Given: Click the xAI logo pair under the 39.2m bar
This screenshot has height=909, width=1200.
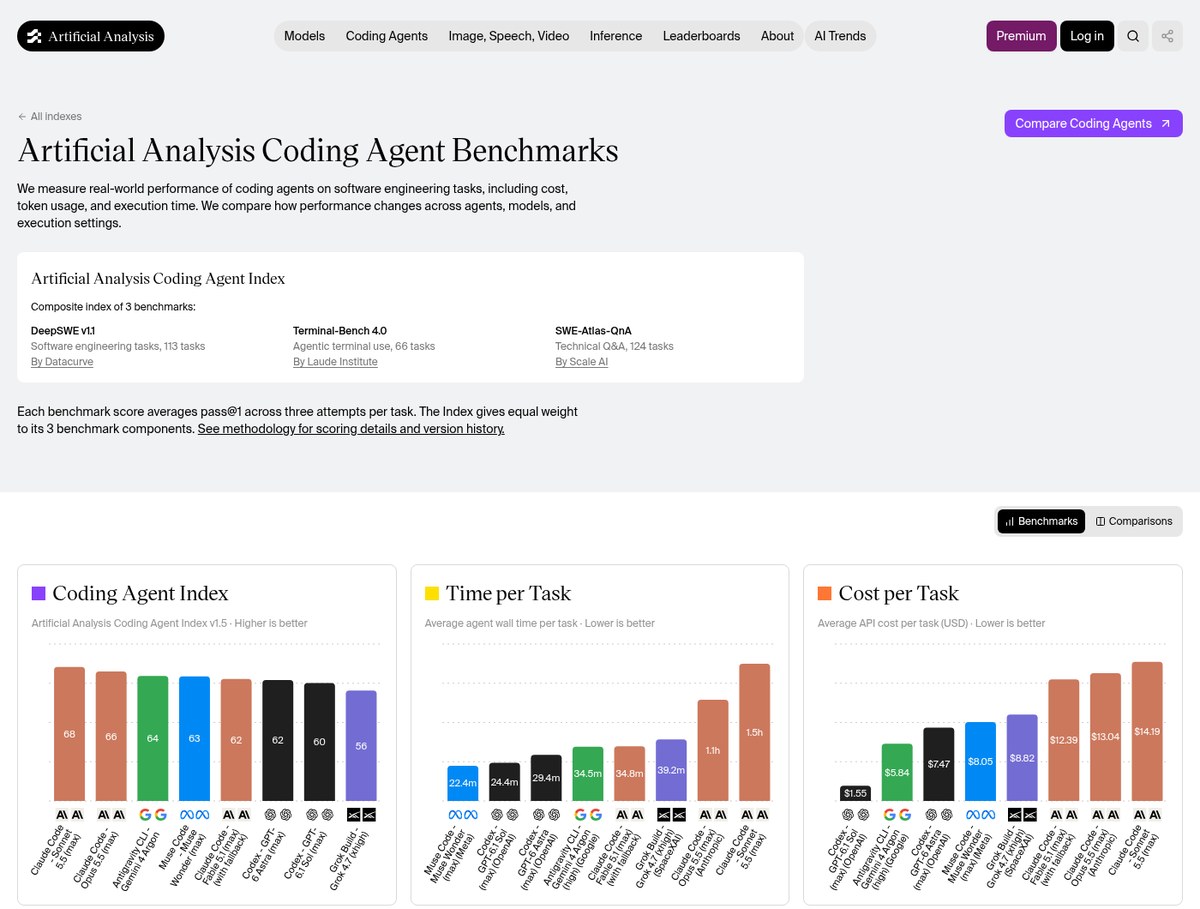Looking at the screenshot, I should pyautogui.click(x=671, y=815).
